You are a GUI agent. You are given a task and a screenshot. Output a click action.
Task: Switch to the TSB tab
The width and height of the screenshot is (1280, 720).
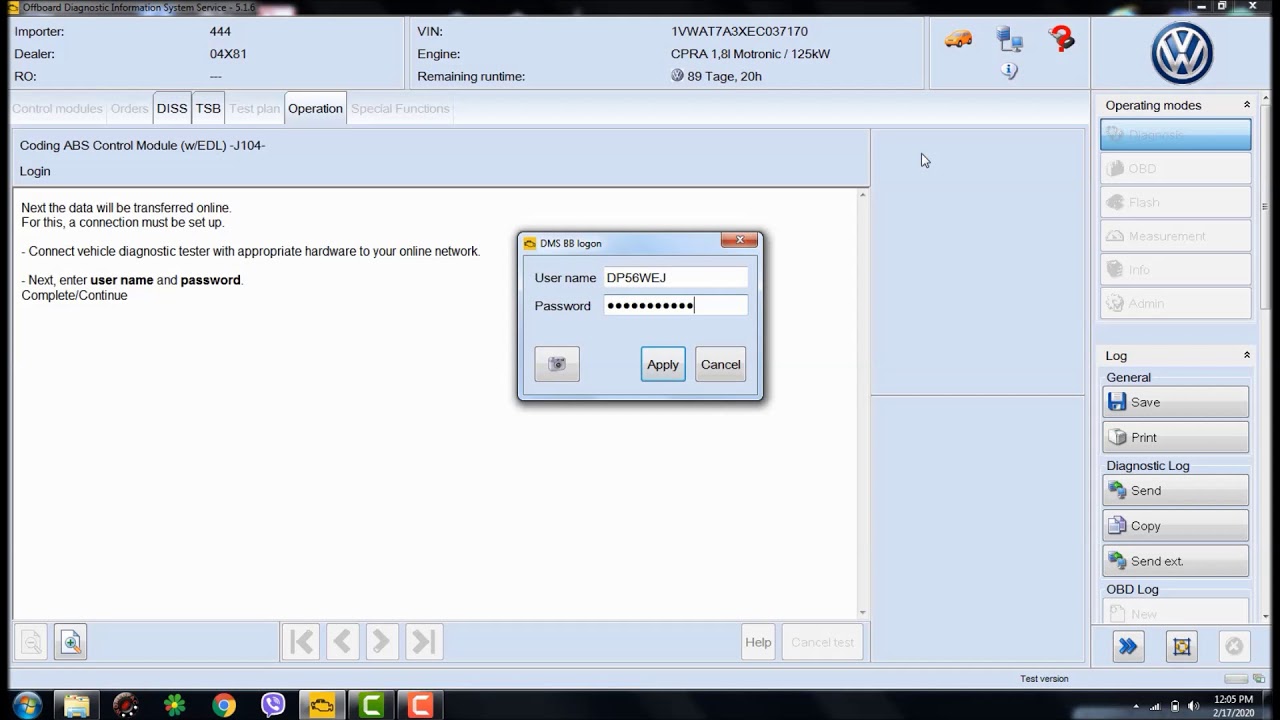click(x=208, y=108)
